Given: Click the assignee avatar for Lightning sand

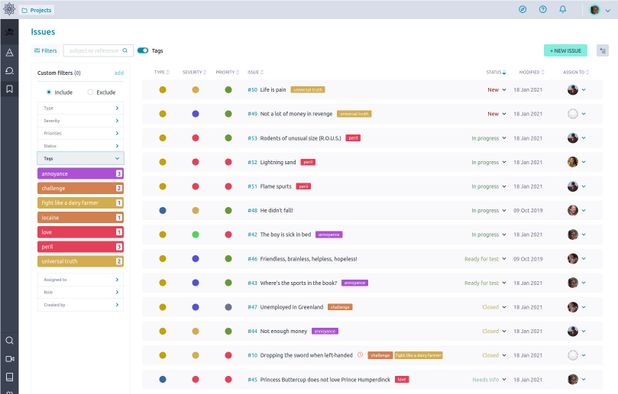Looking at the screenshot, I should coord(573,162).
